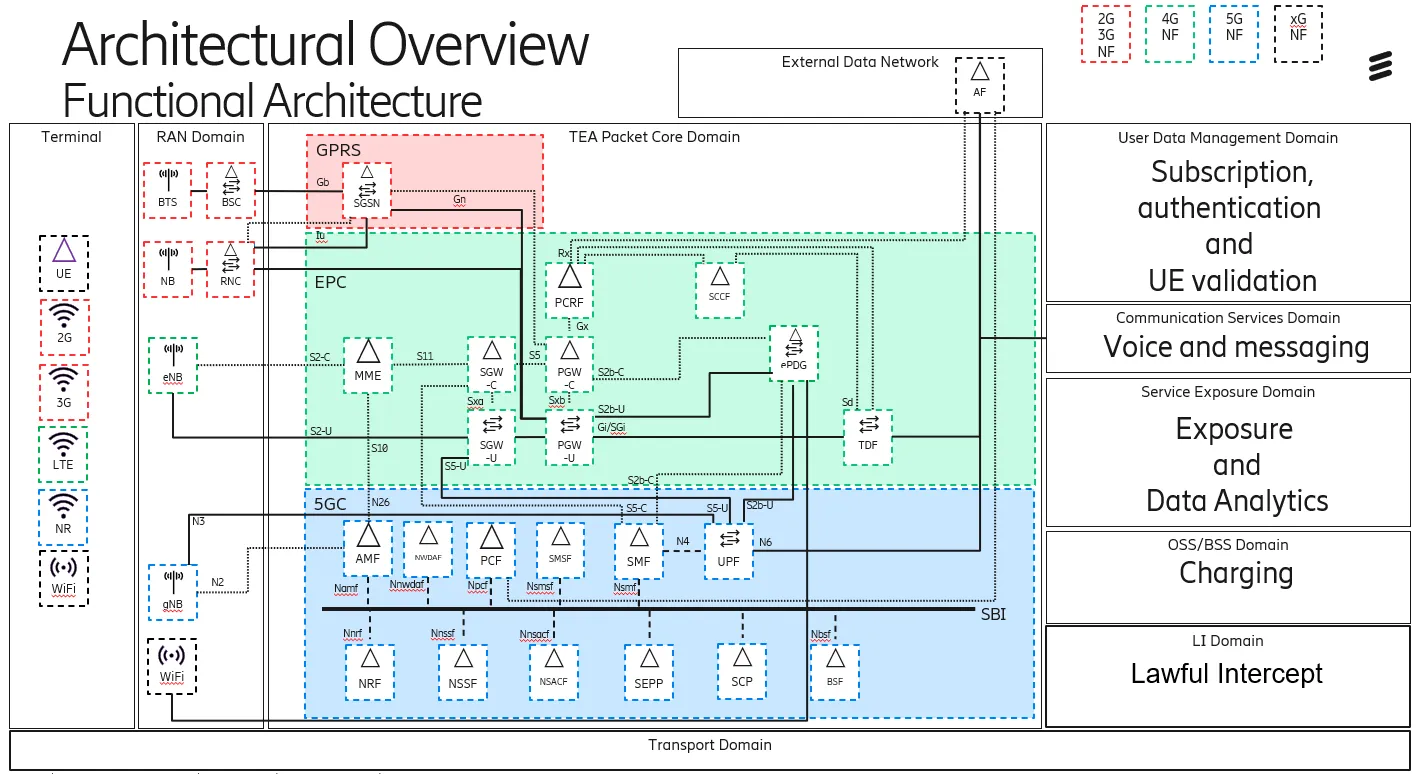
Task: Click the red 2G 3G NF legend box
Action: 1106,34
